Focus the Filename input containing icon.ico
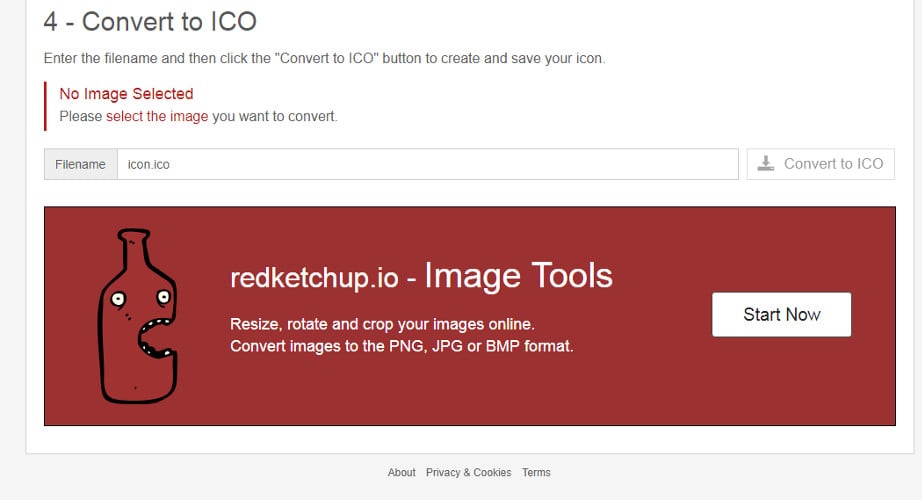Image resolution: width=922 pixels, height=500 pixels. pos(427,164)
